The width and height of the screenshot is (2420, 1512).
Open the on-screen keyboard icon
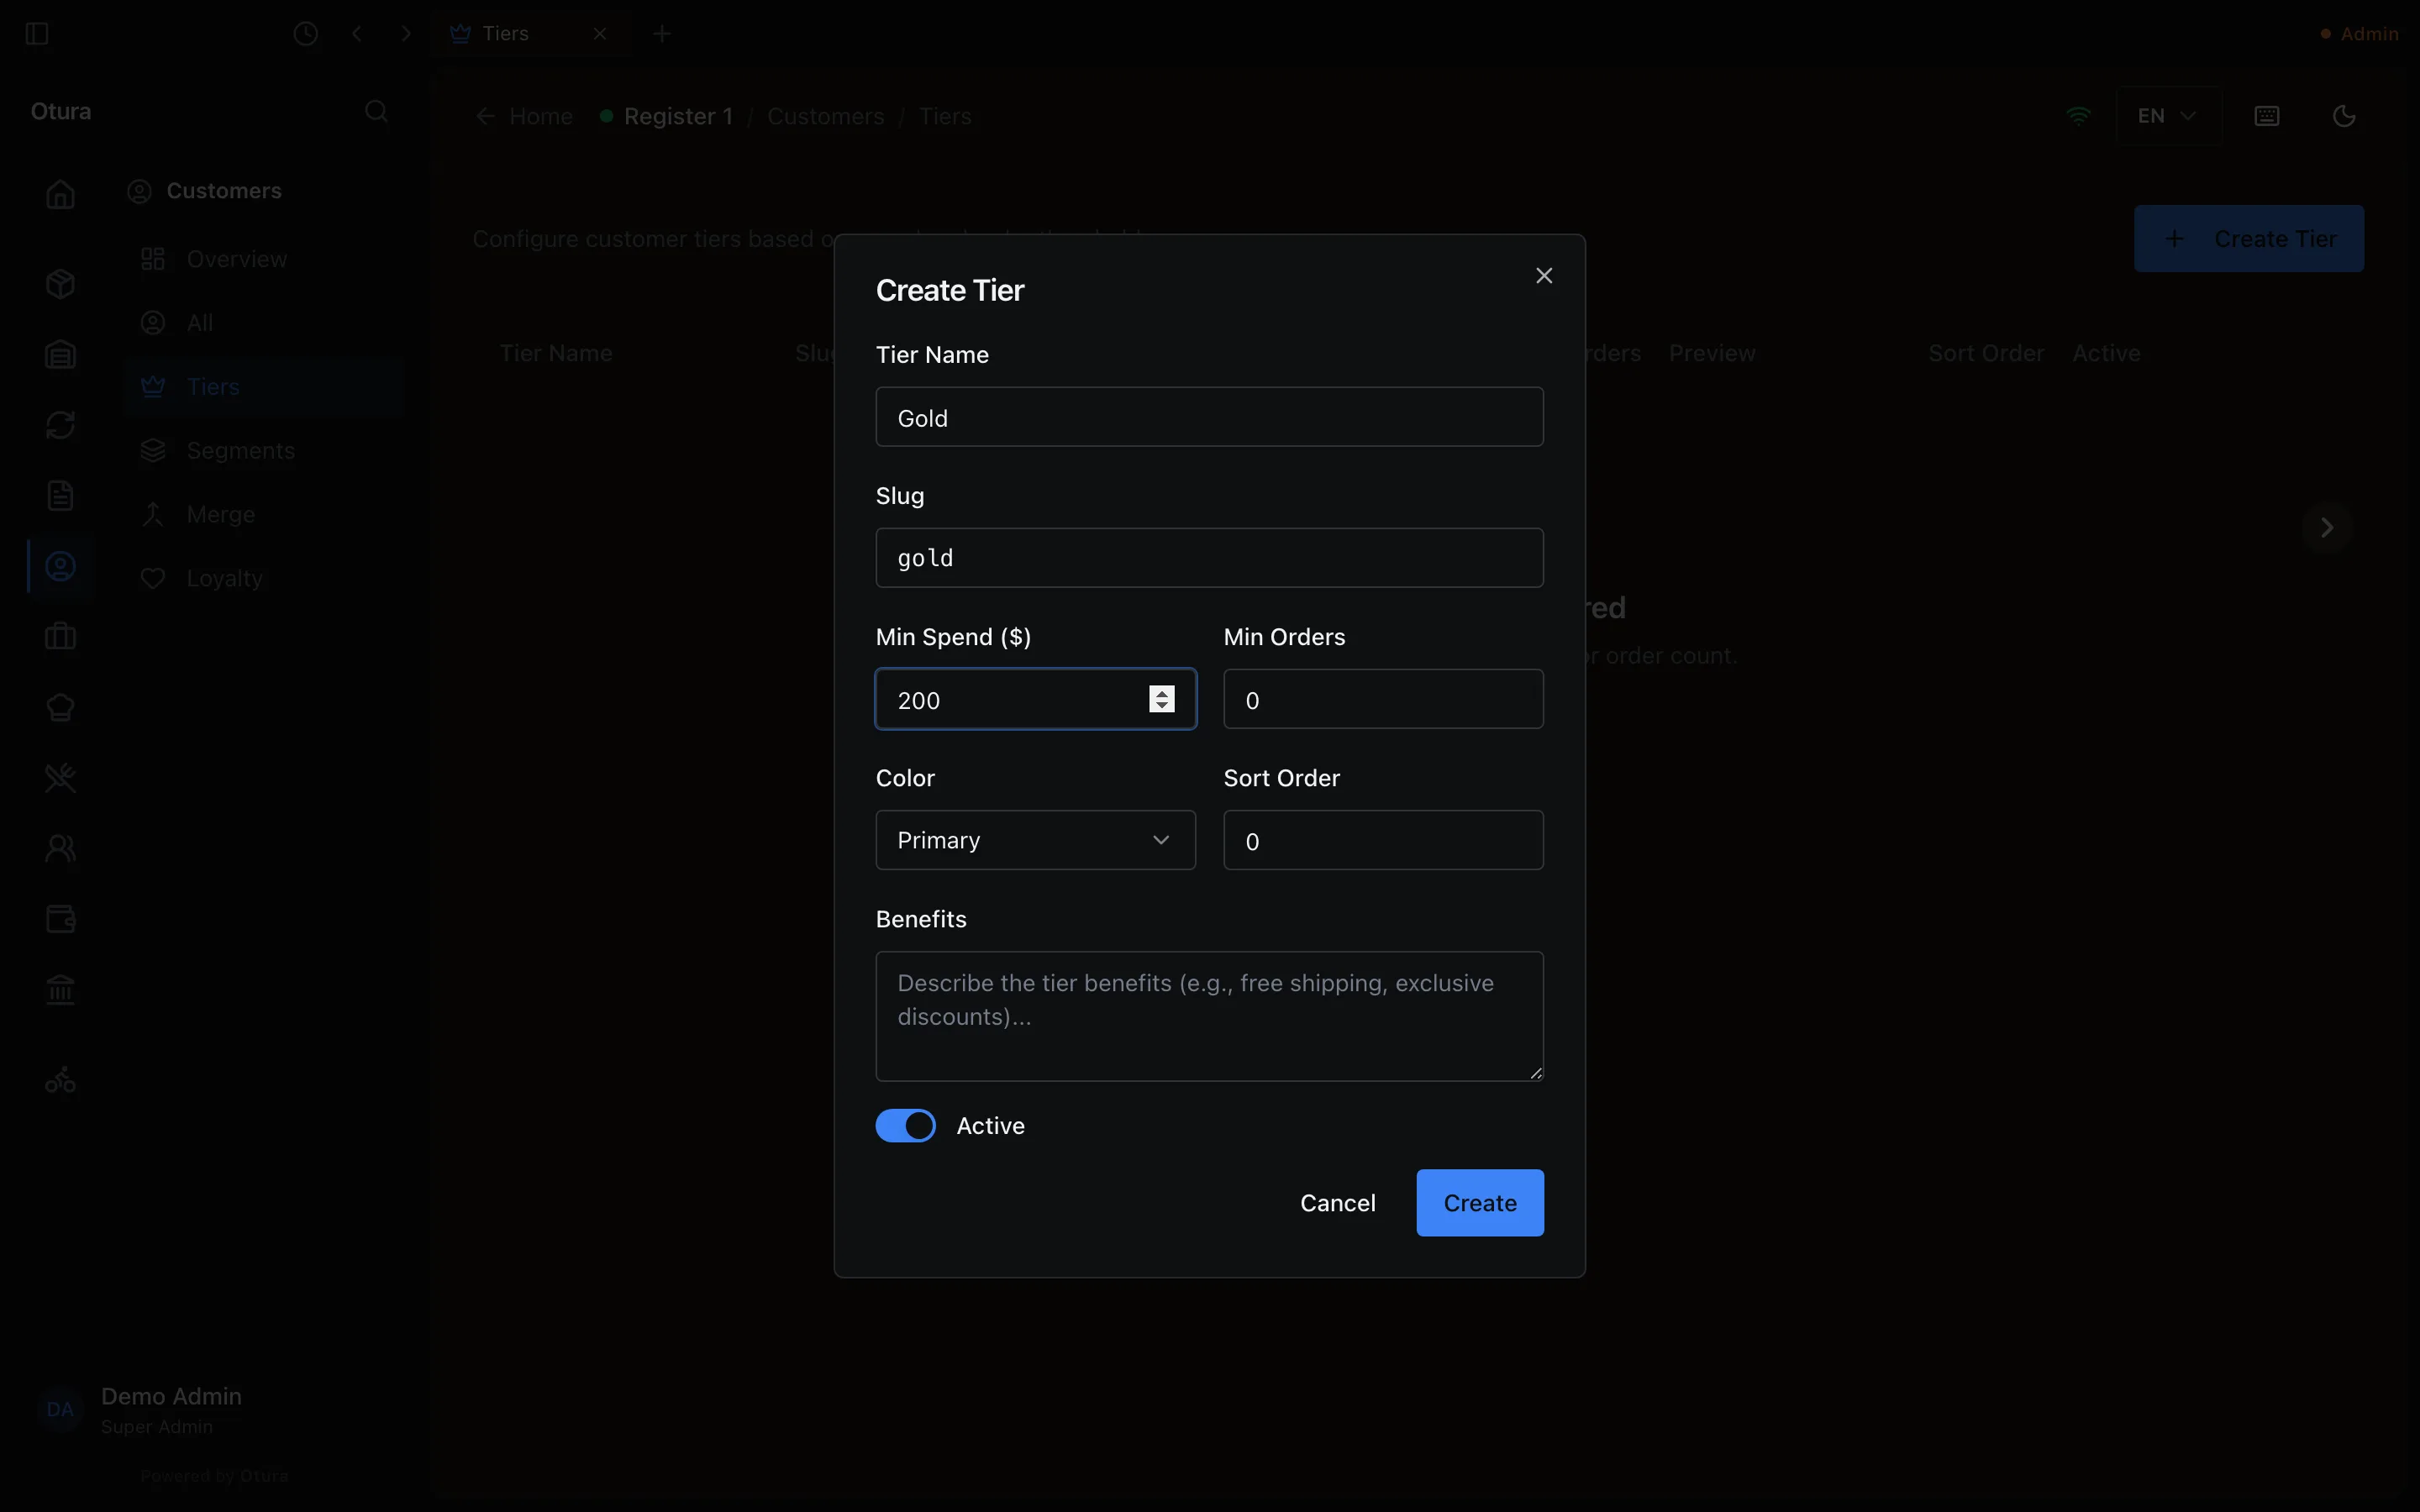tap(2267, 116)
